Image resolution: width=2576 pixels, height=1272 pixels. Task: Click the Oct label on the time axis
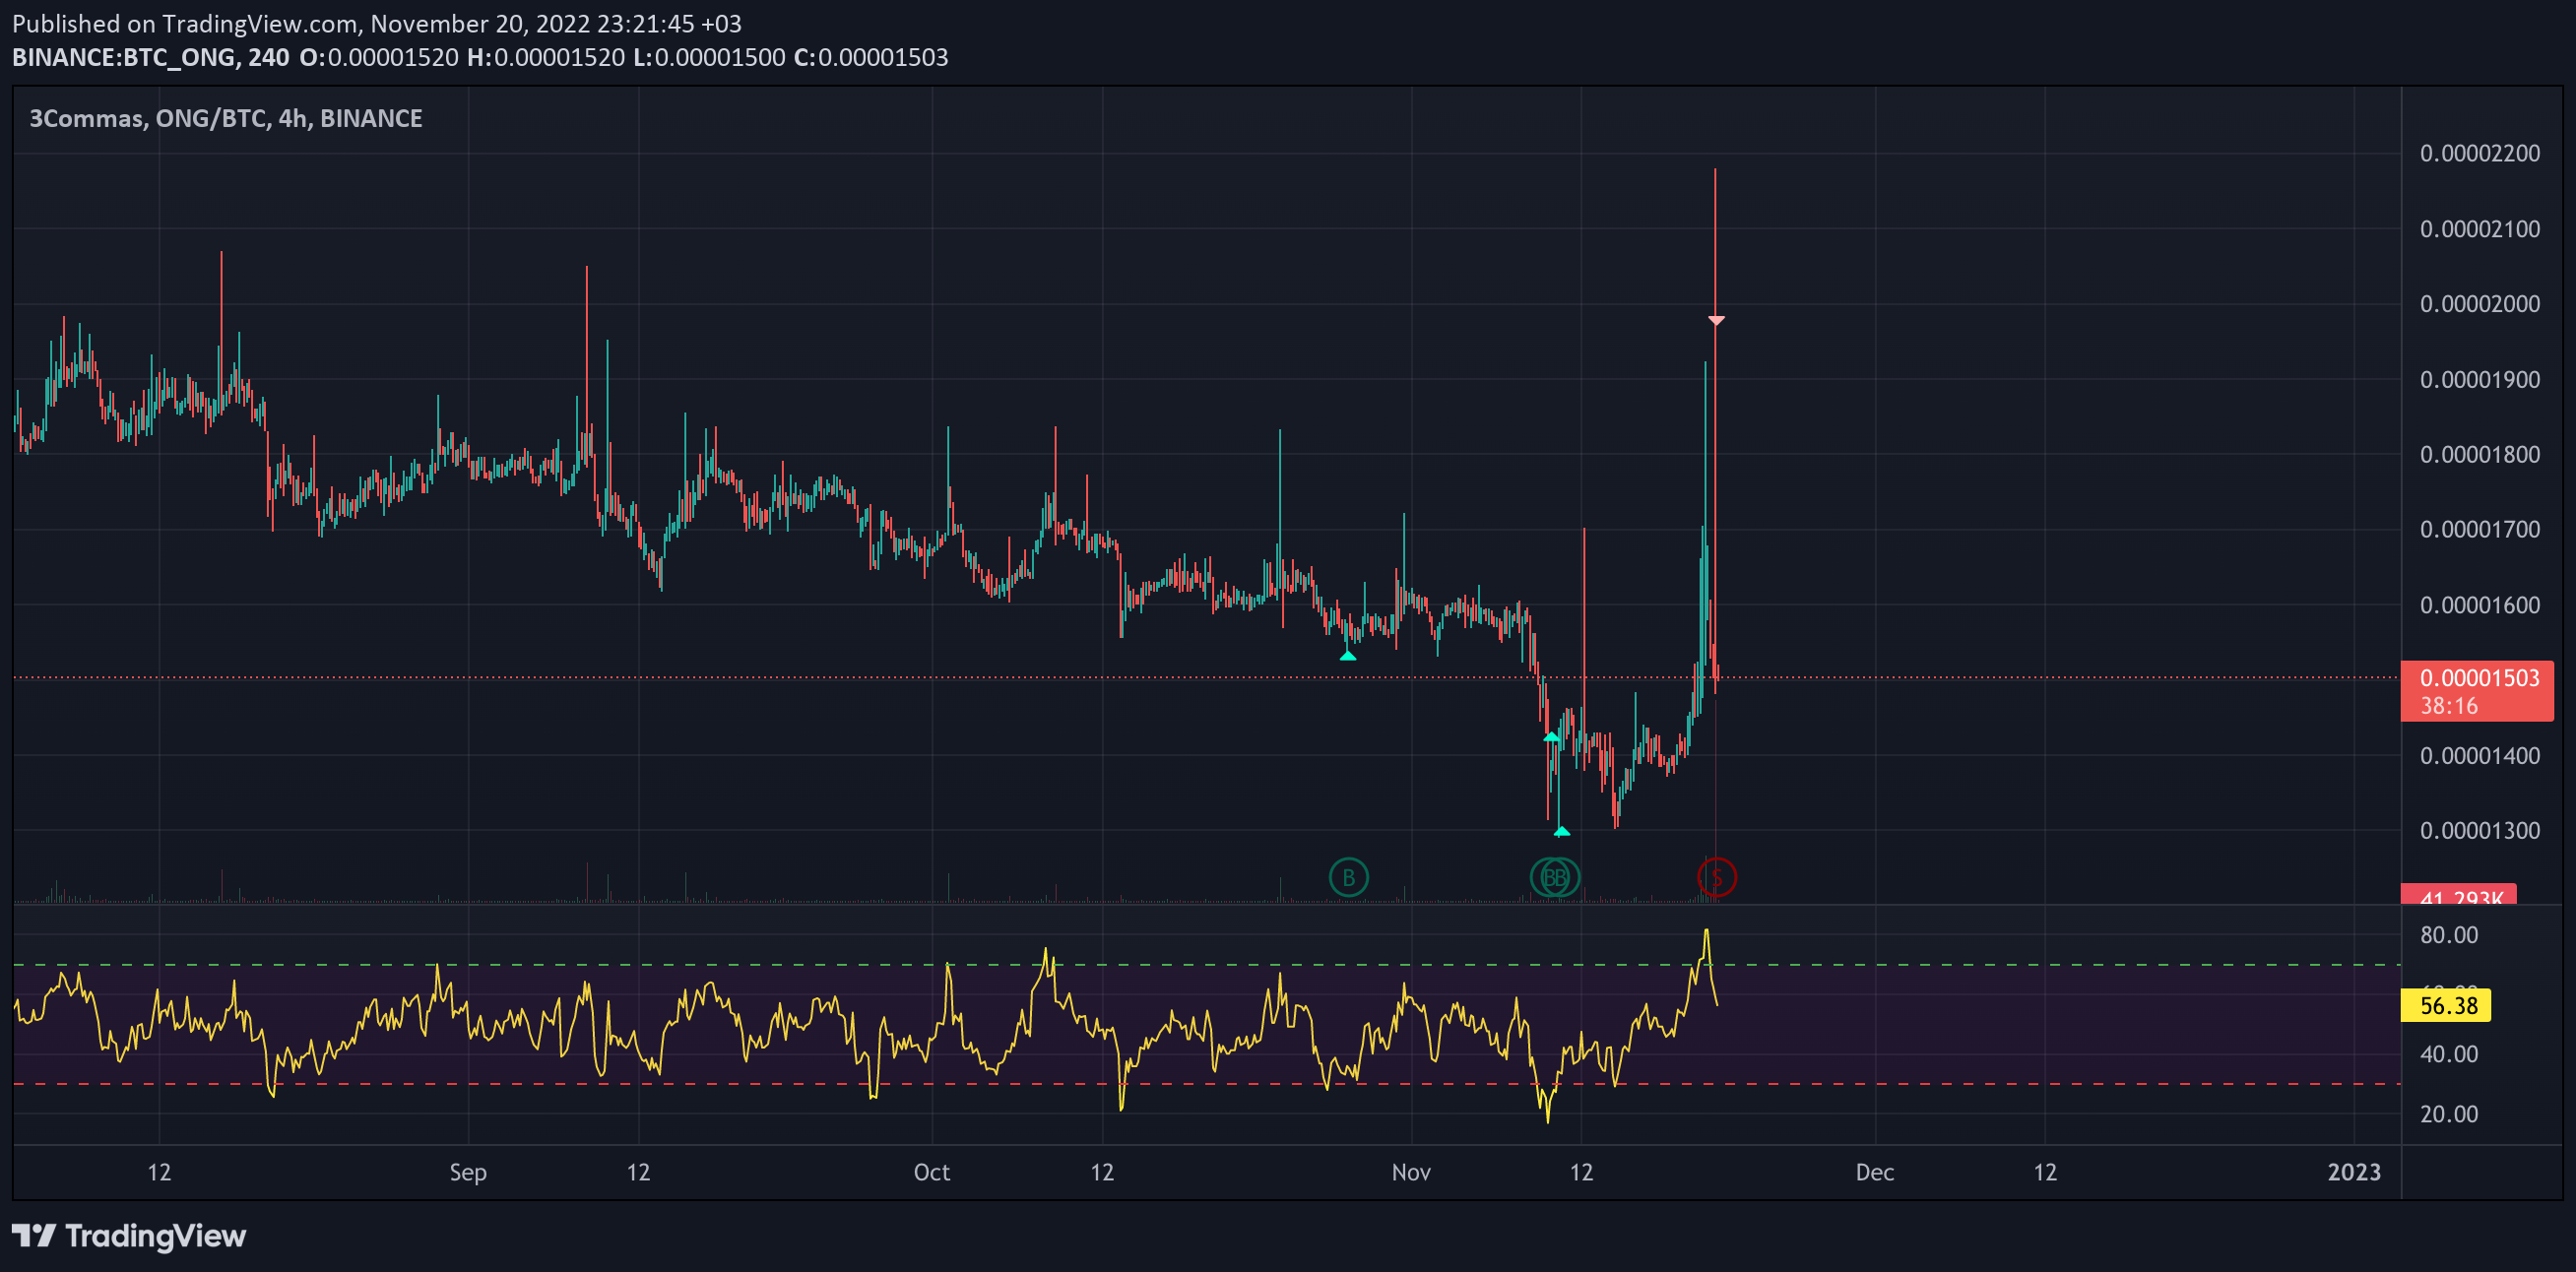point(932,1172)
